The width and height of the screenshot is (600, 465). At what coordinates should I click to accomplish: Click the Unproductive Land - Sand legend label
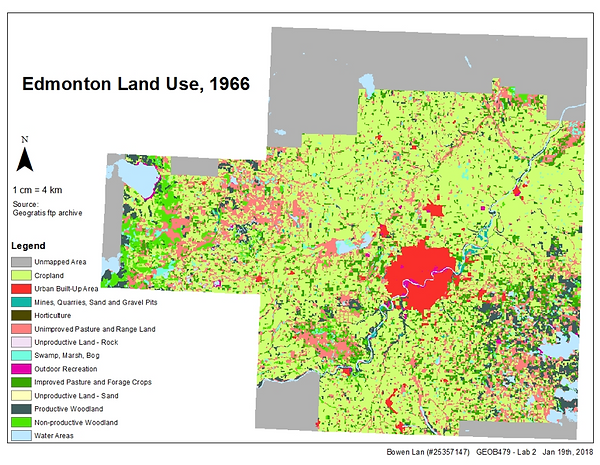(76, 396)
